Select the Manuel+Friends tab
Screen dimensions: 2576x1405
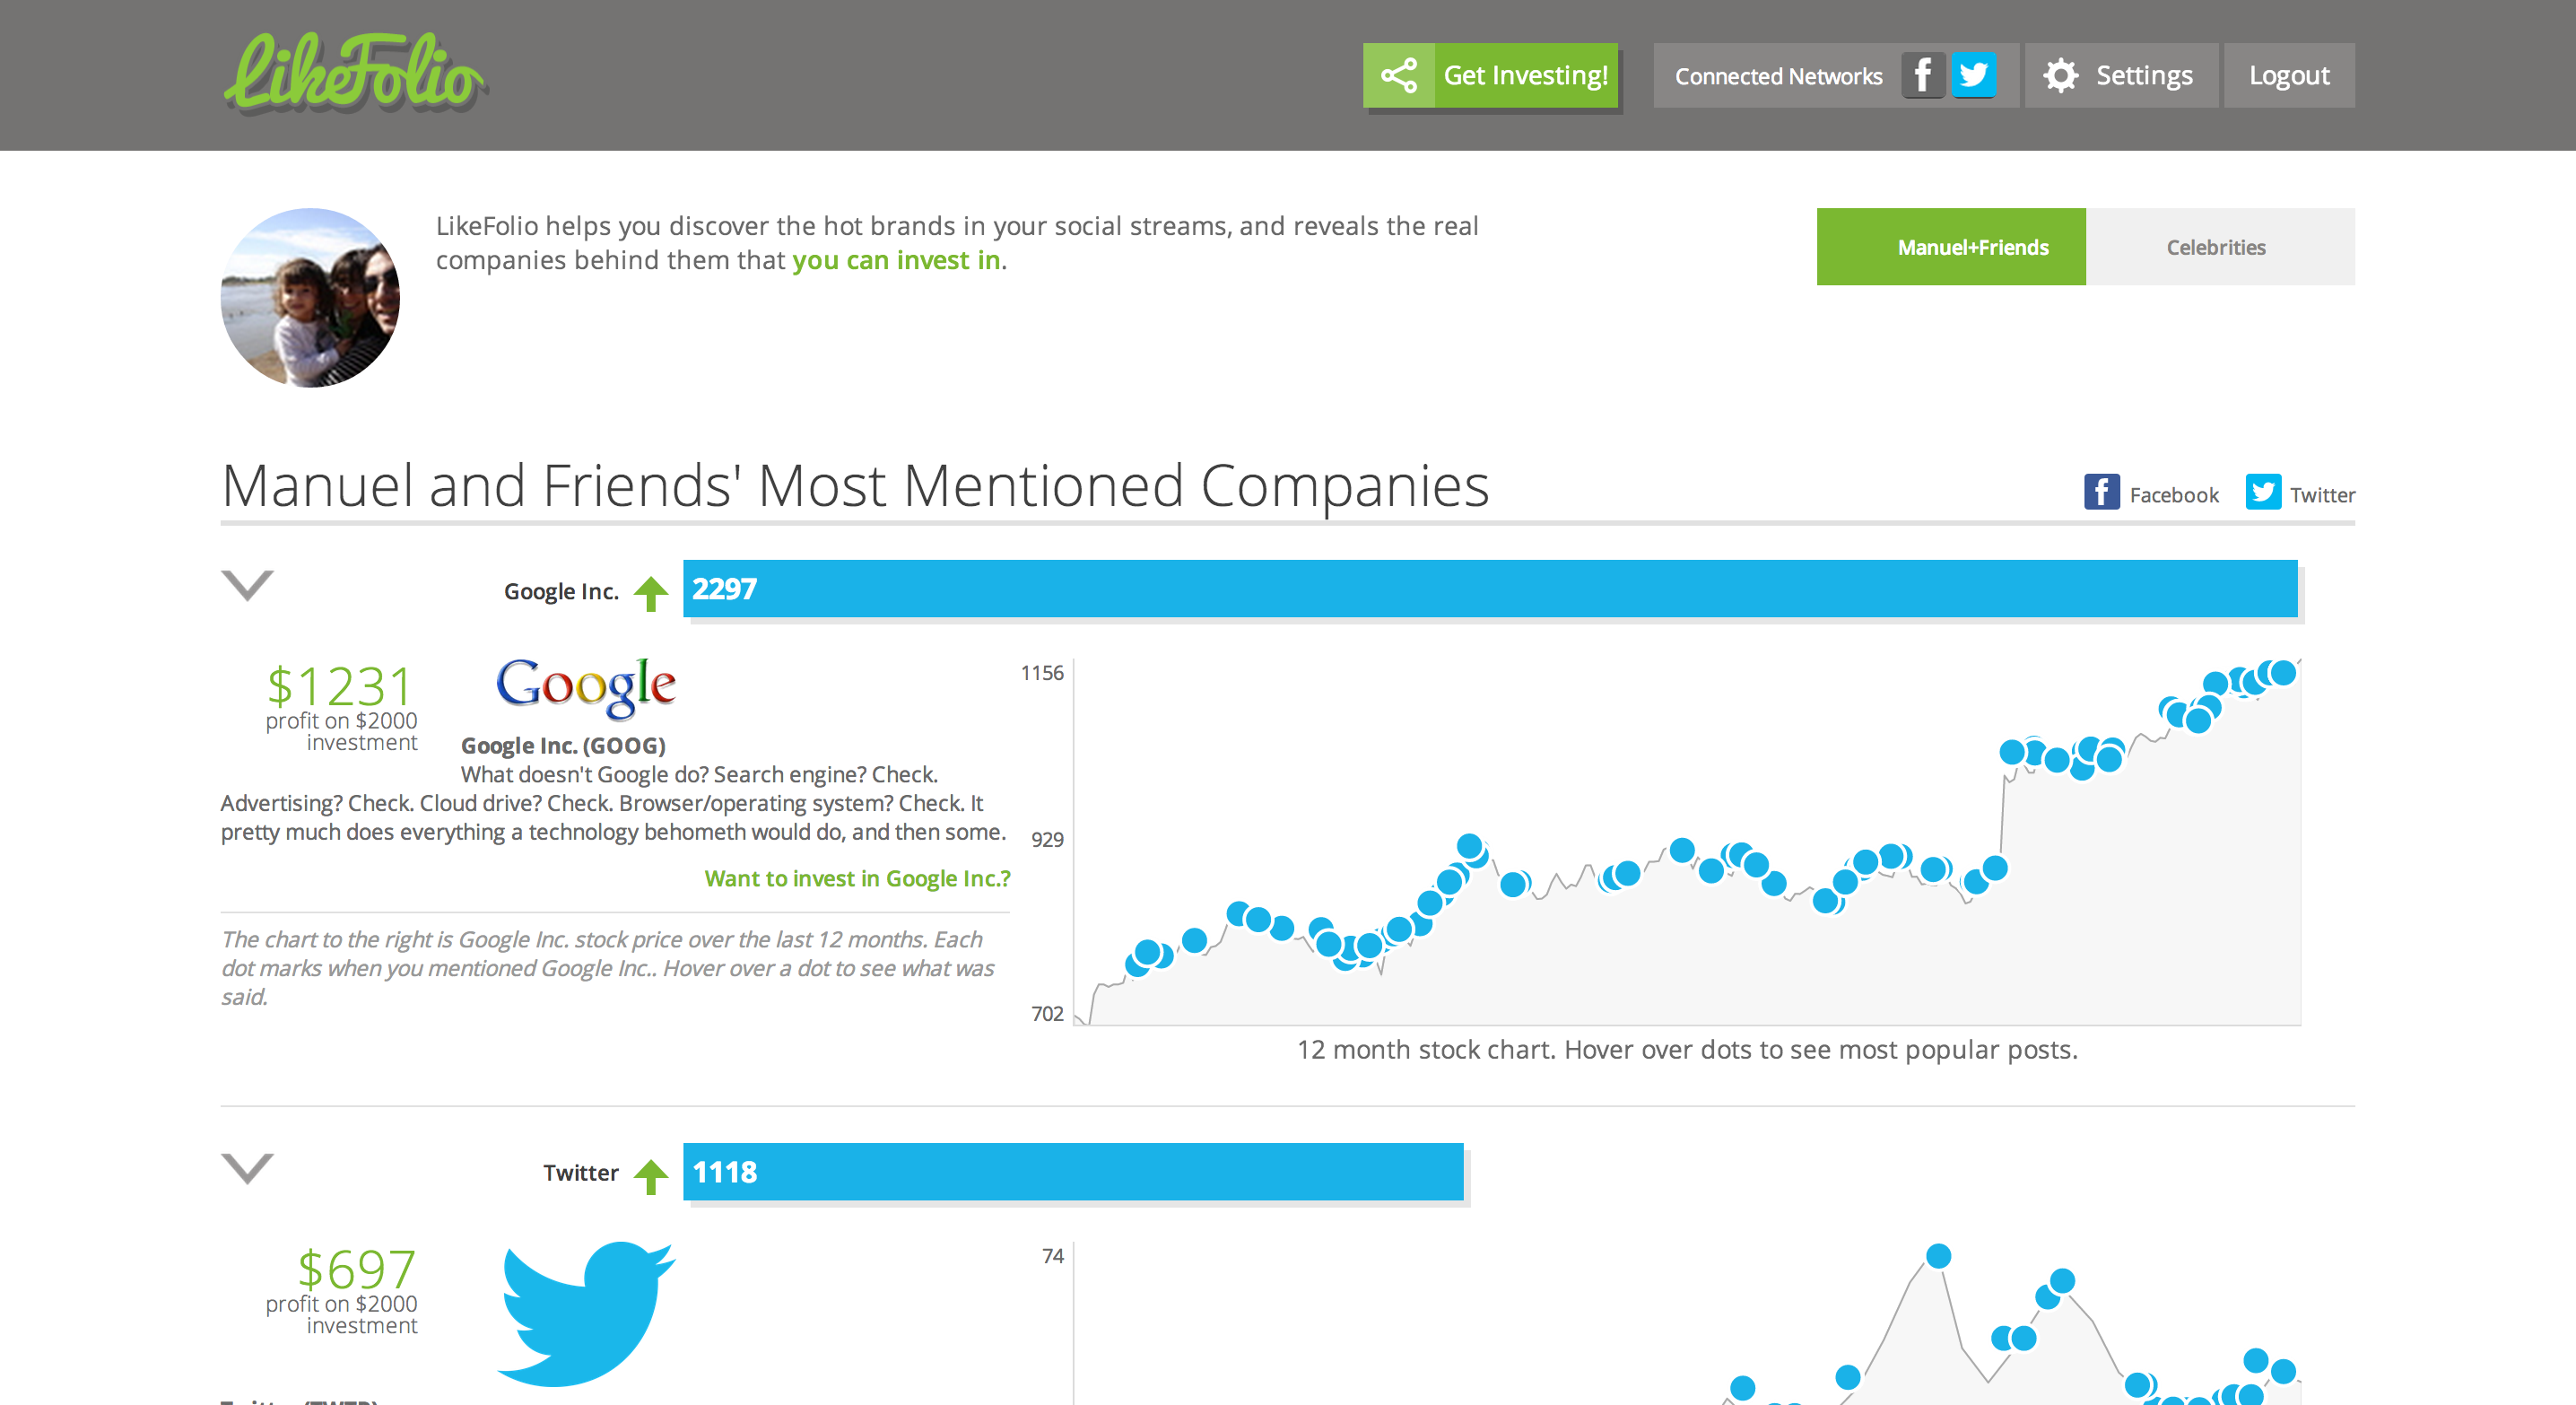(x=1951, y=247)
